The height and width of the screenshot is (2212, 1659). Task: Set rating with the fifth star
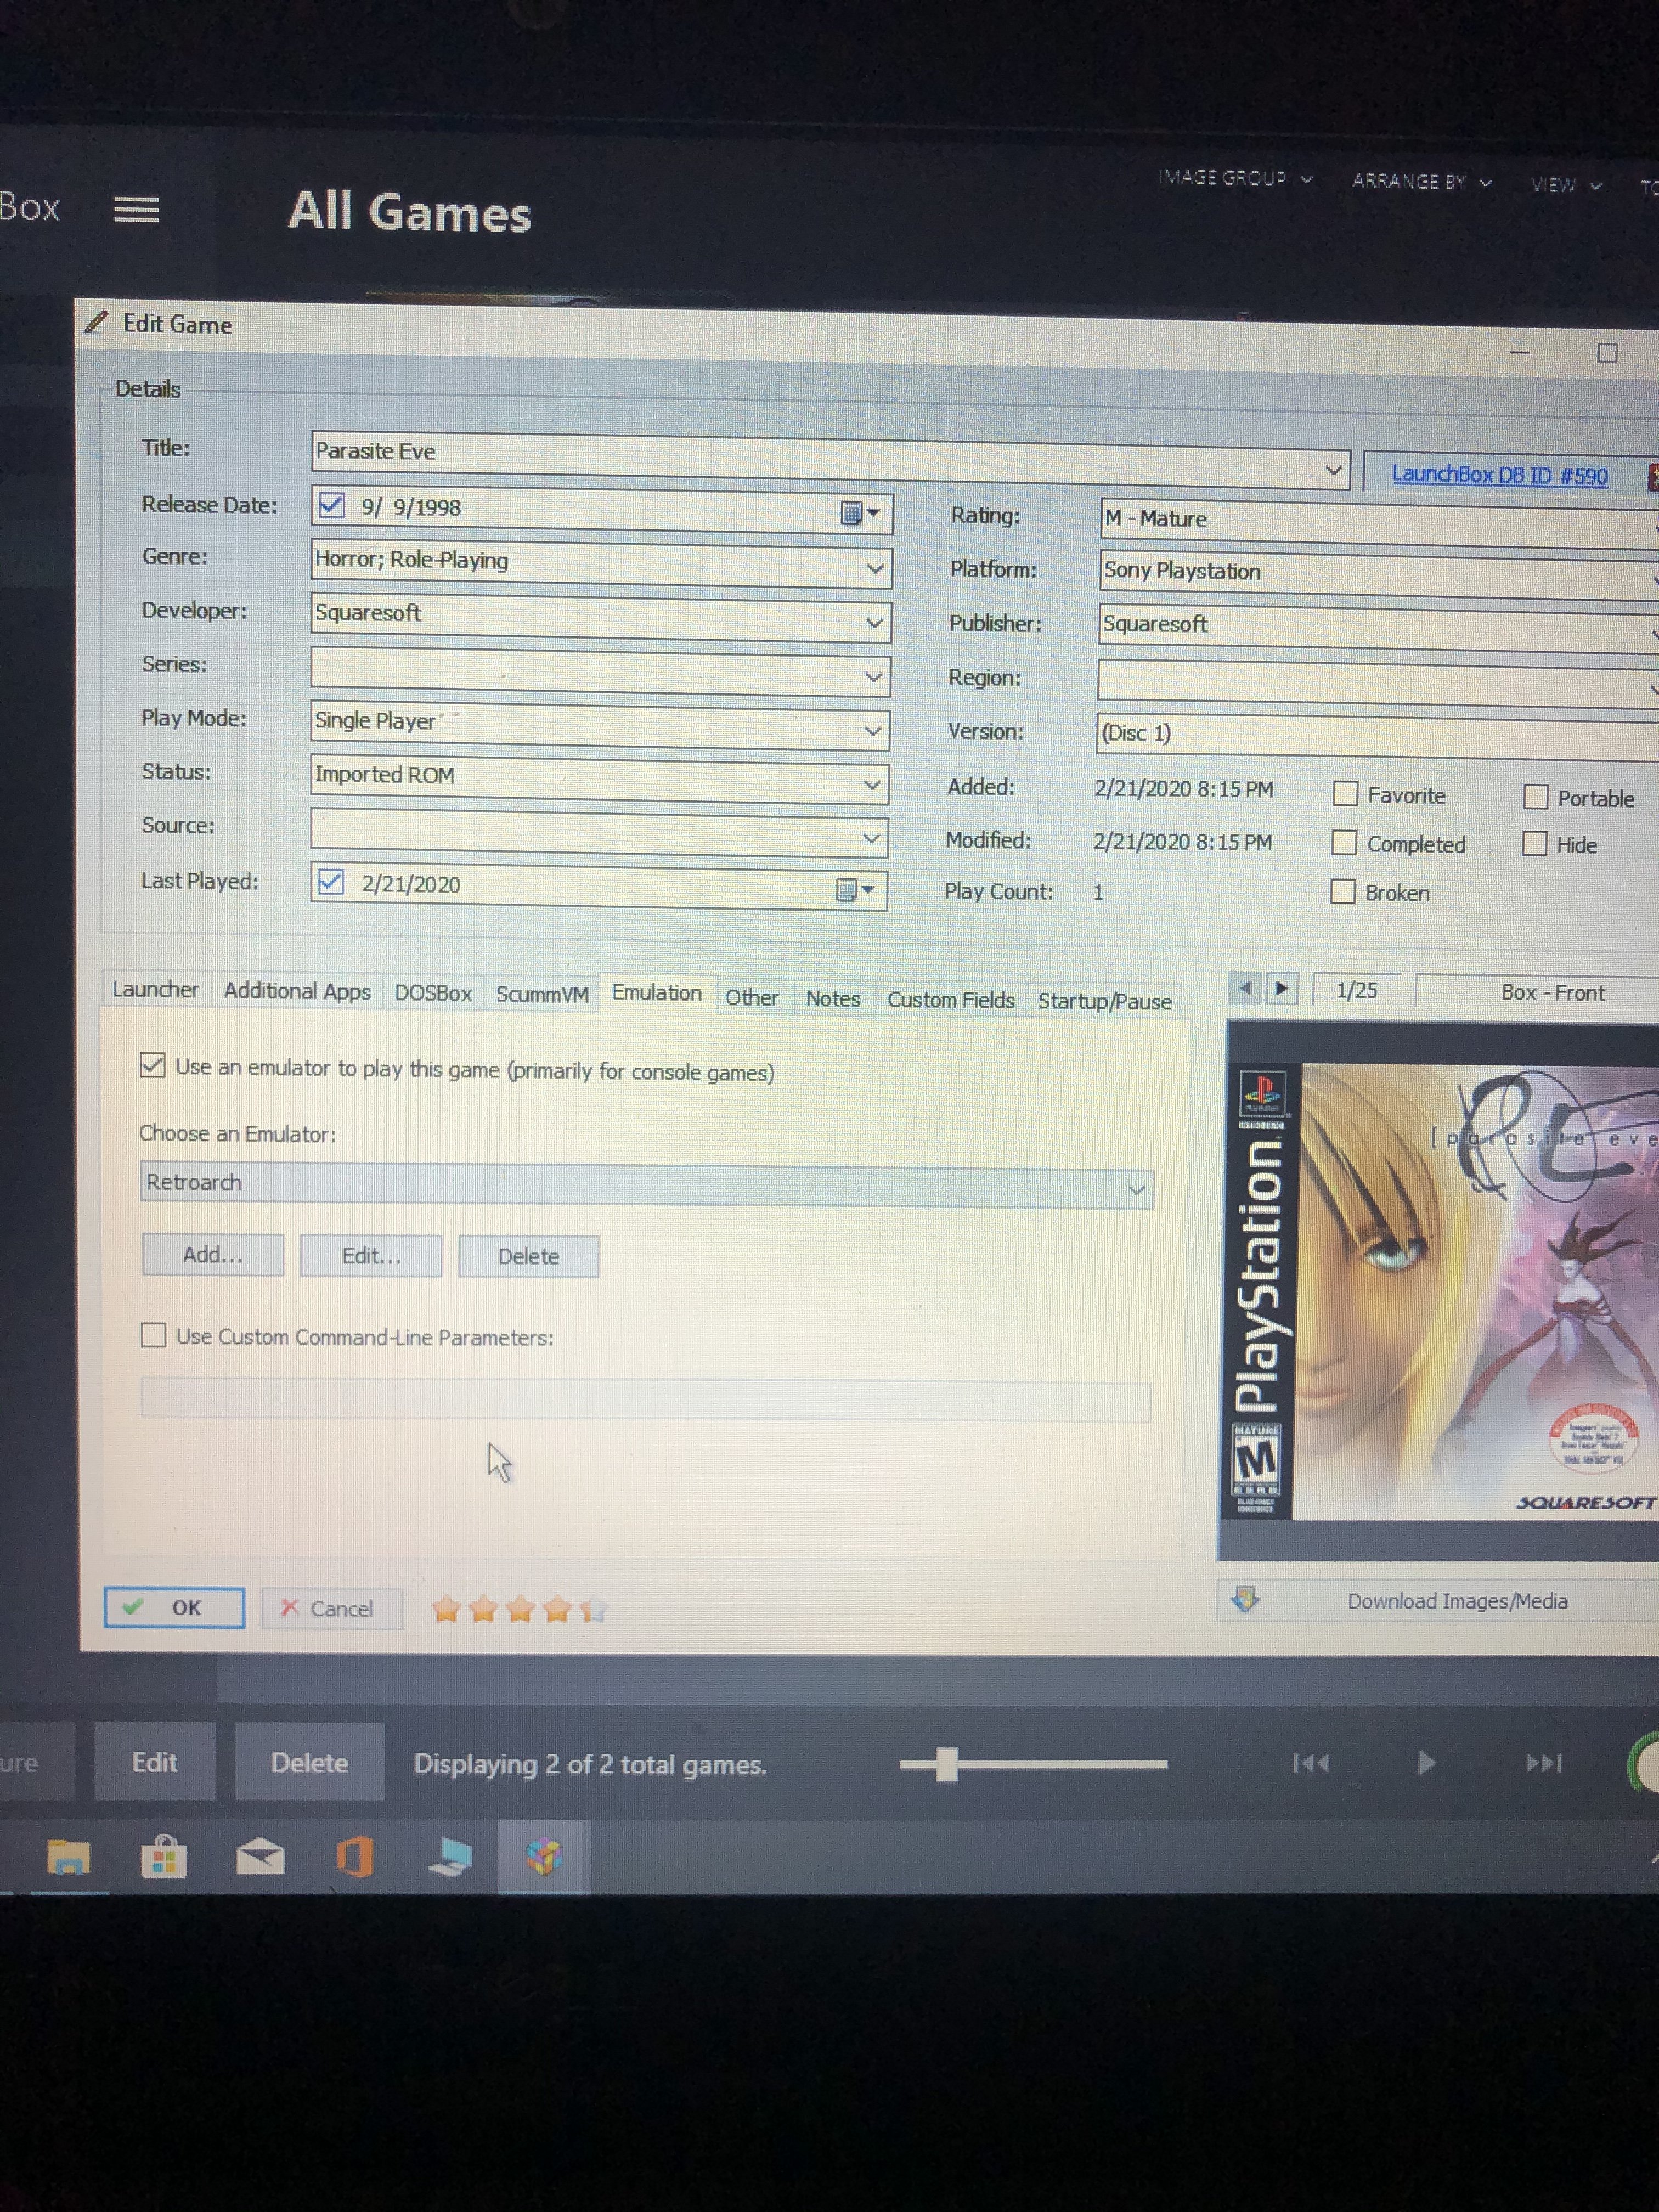pos(594,1609)
